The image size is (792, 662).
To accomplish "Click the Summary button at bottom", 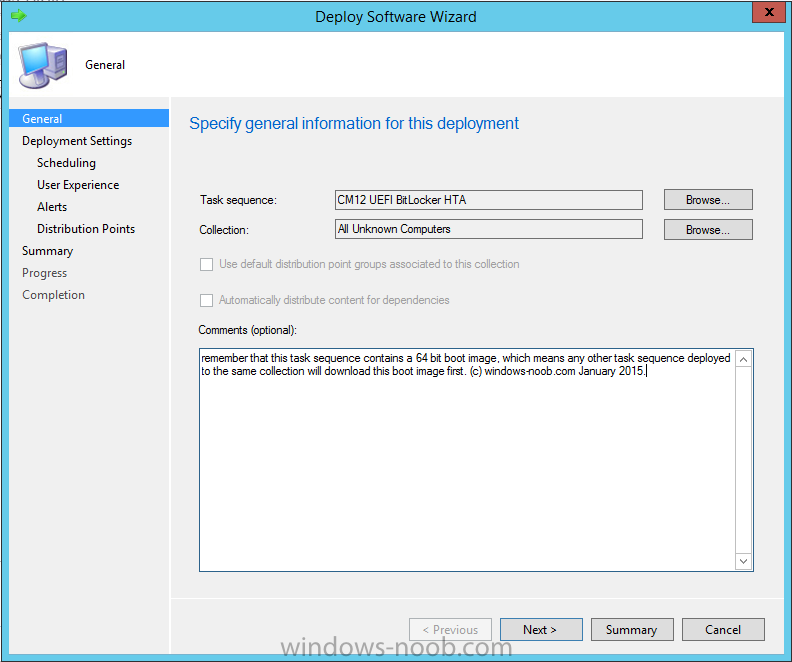I will click(632, 630).
